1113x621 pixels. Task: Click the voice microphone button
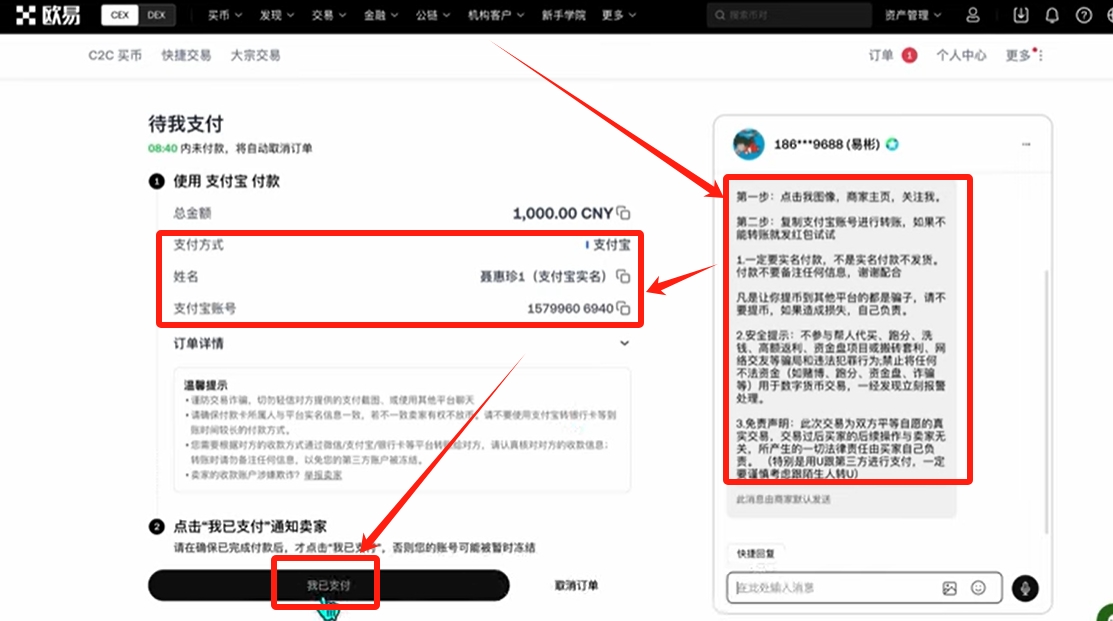(x=1025, y=588)
